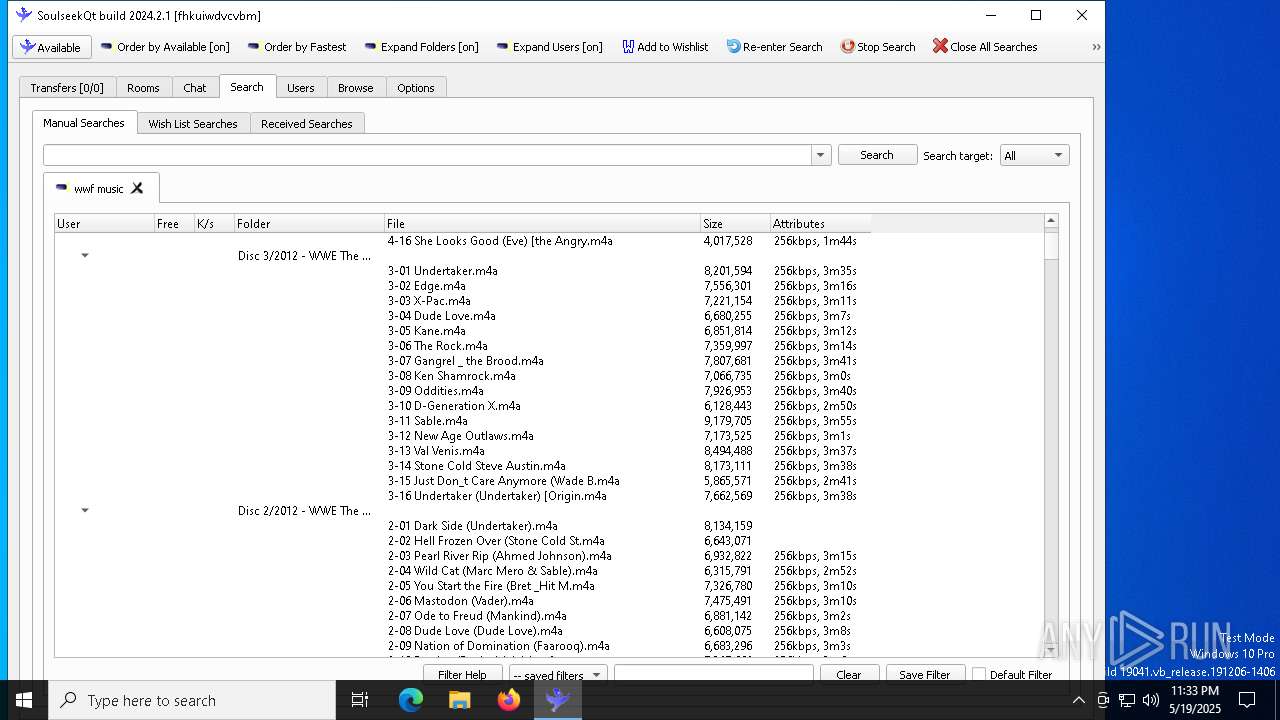The height and width of the screenshot is (720, 1280).
Task: Click the Search button
Action: tap(877, 155)
